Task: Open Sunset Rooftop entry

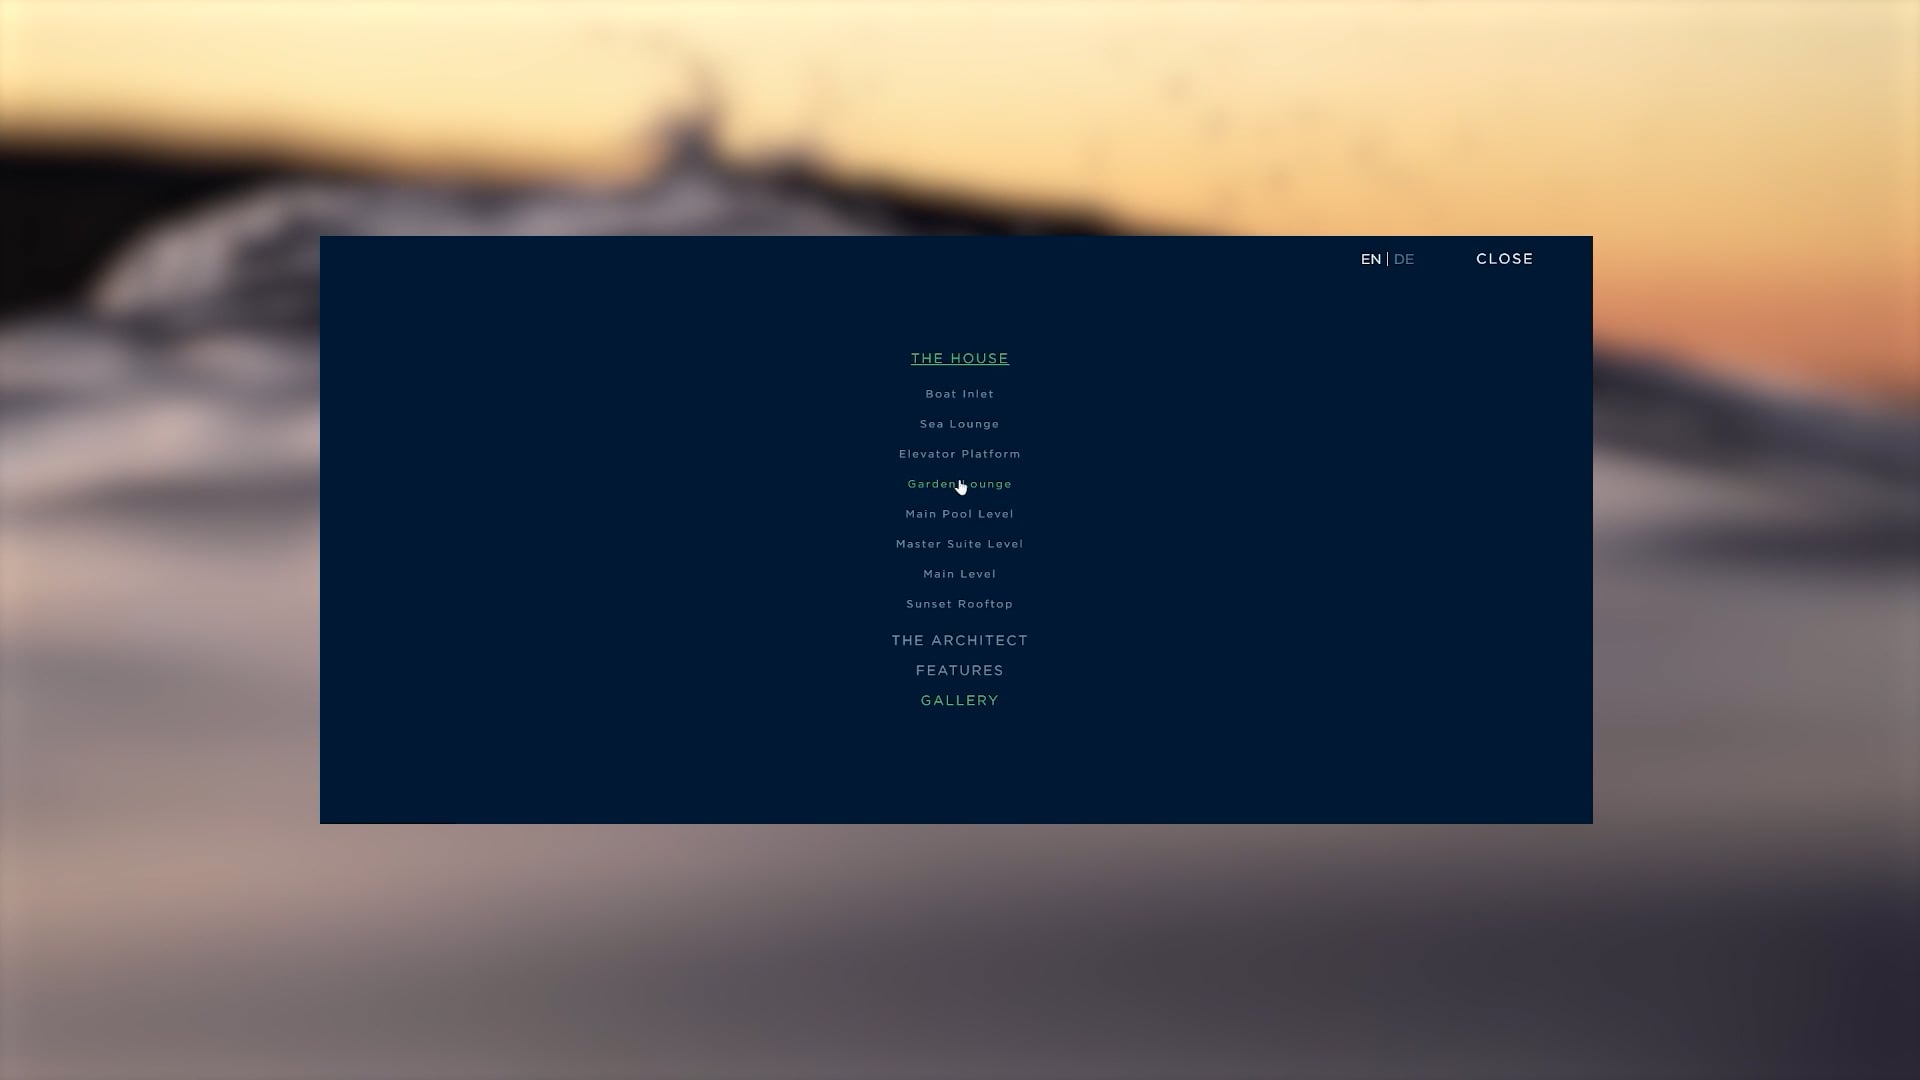Action: pyautogui.click(x=959, y=604)
